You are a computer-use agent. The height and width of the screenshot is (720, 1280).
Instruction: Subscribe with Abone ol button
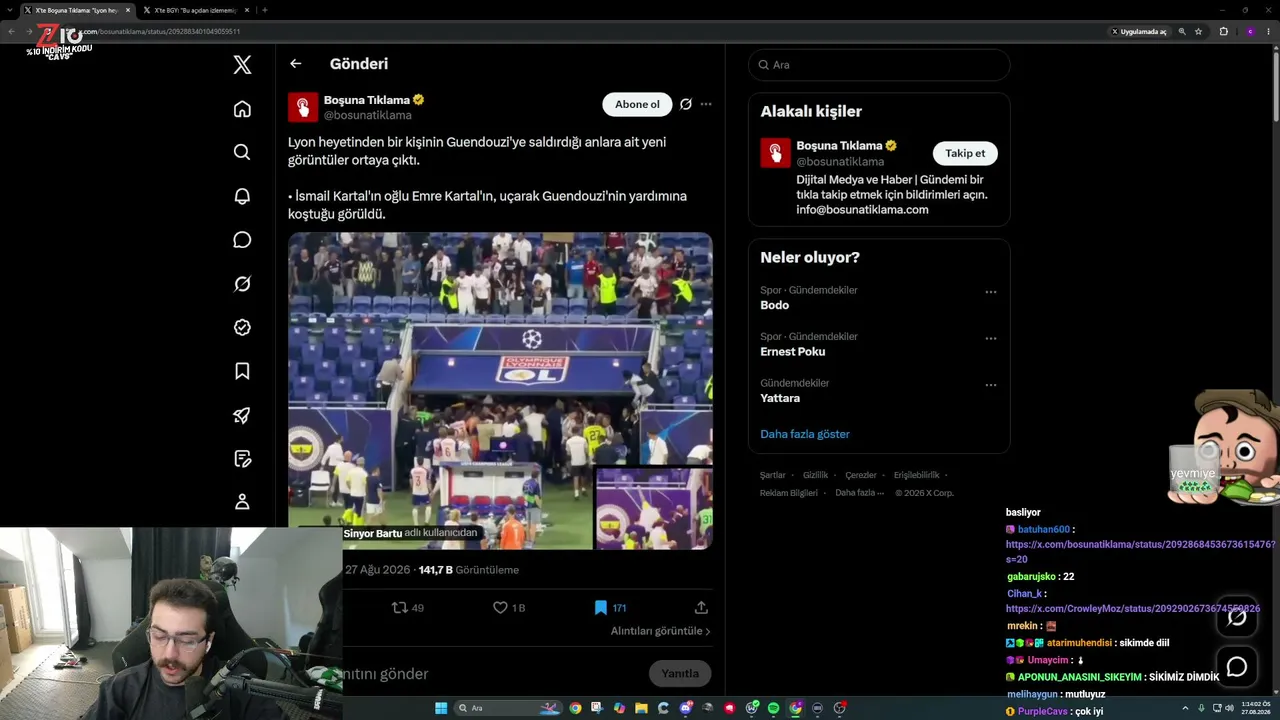pyautogui.click(x=637, y=104)
